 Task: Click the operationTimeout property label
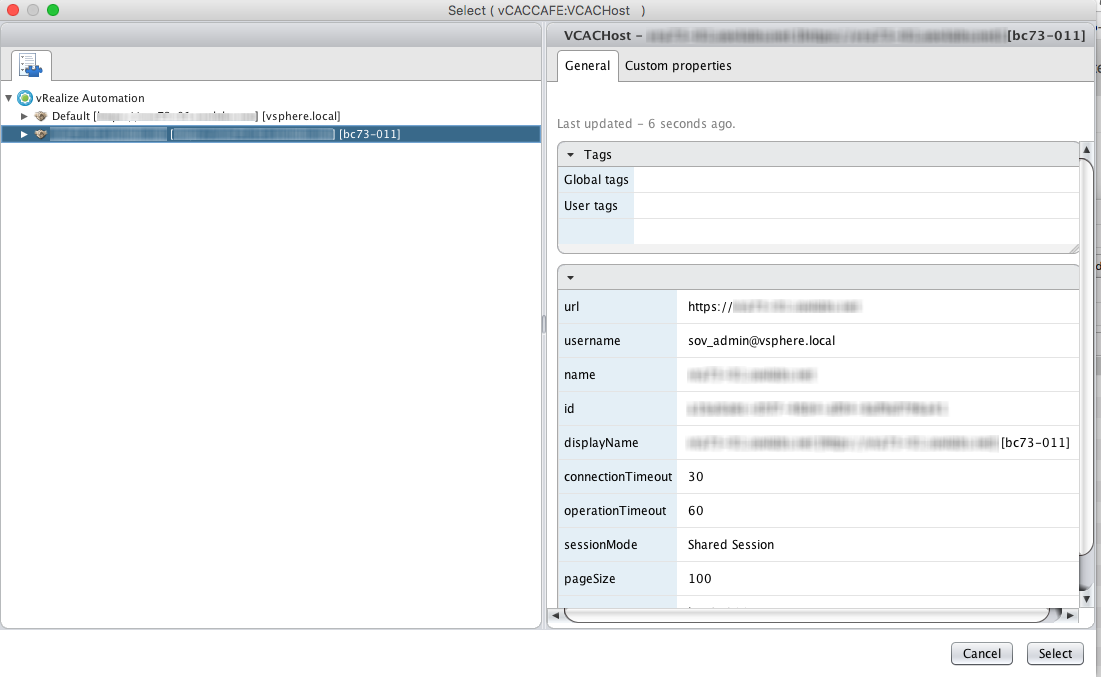(615, 511)
